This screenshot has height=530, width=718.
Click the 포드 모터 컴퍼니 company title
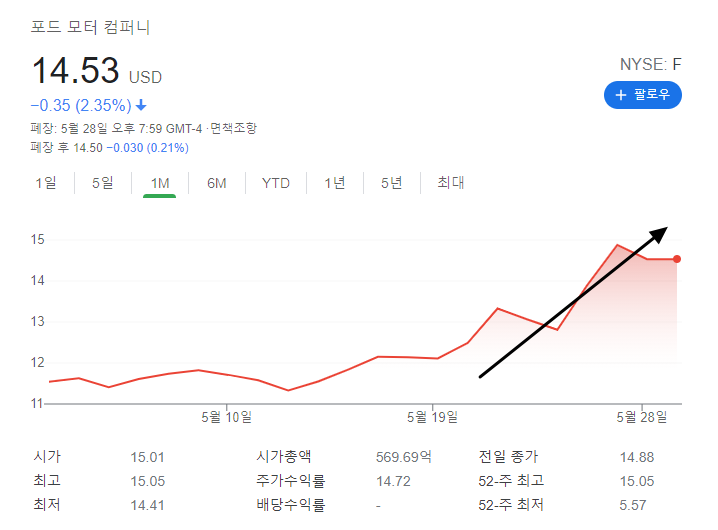(x=90, y=27)
